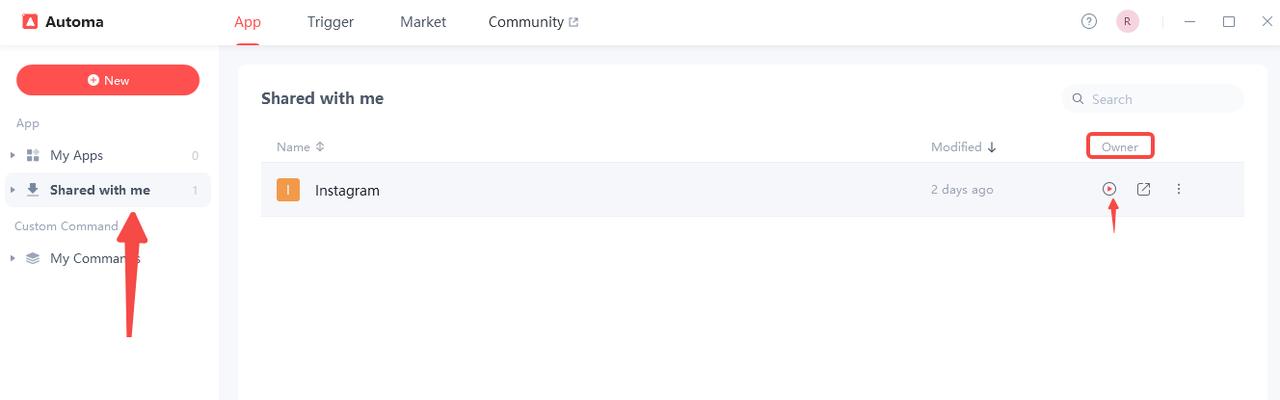Open the Community external link tab

[x=533, y=22]
